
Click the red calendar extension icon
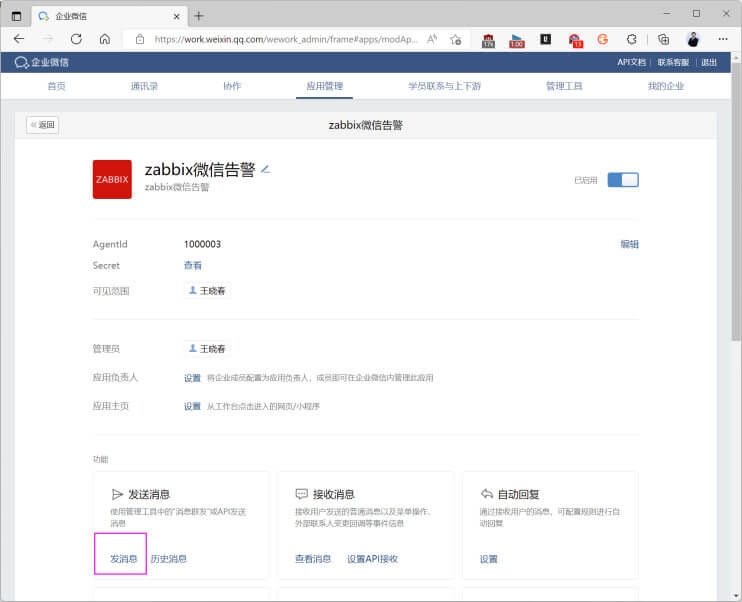488,40
